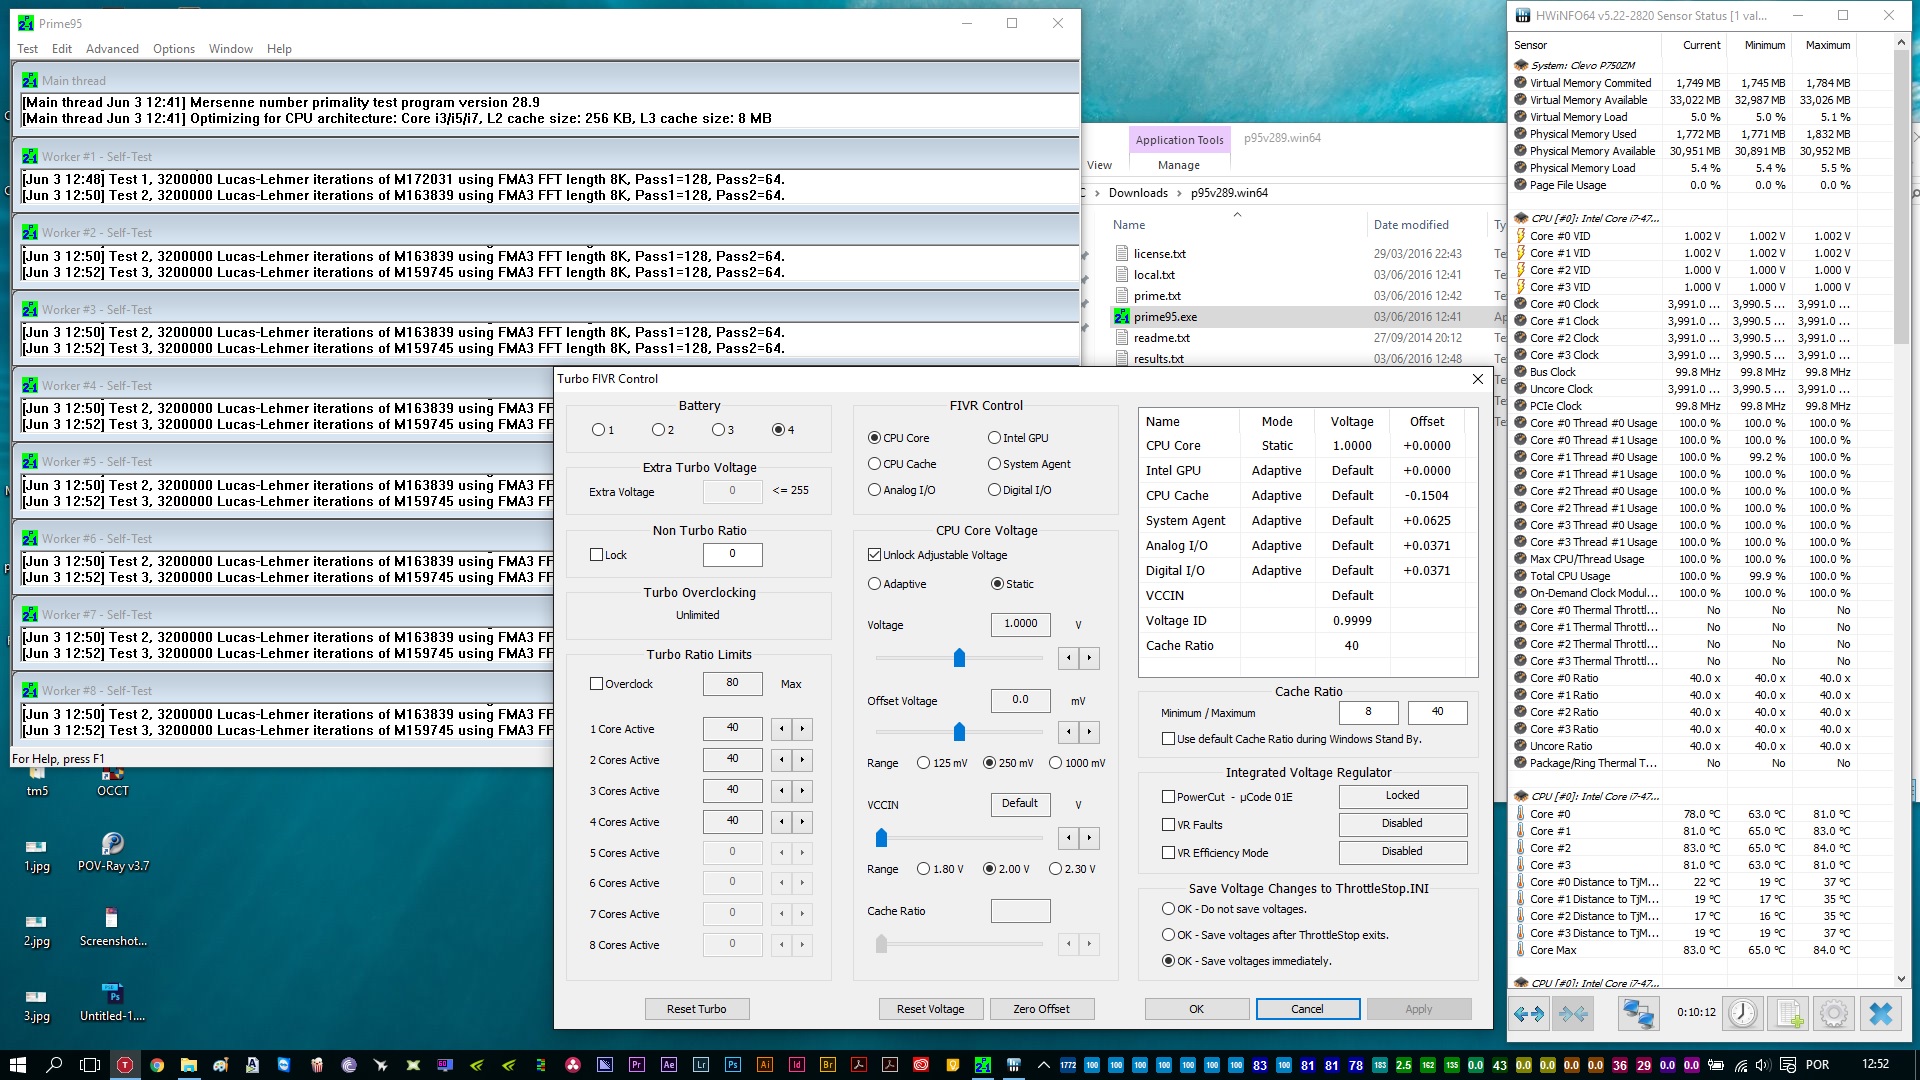This screenshot has width=1920, height=1080.
Task: Launch Lightroom from taskbar
Action: (701, 1065)
